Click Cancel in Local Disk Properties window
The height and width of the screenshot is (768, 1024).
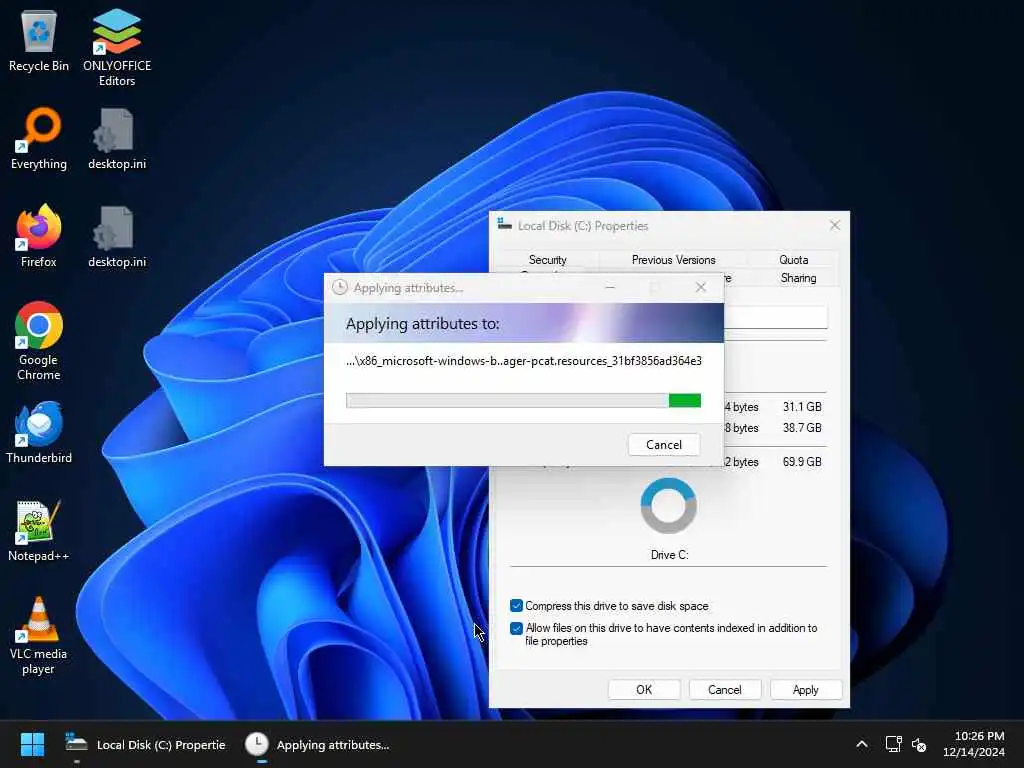[x=724, y=690]
